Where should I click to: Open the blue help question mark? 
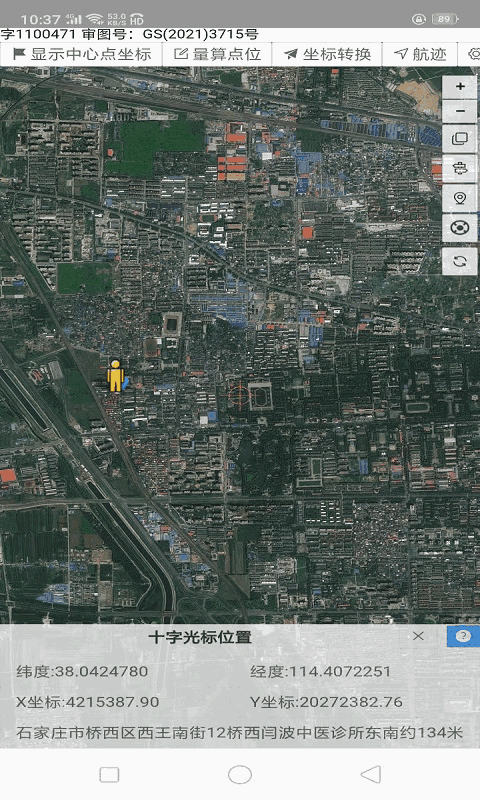(463, 636)
